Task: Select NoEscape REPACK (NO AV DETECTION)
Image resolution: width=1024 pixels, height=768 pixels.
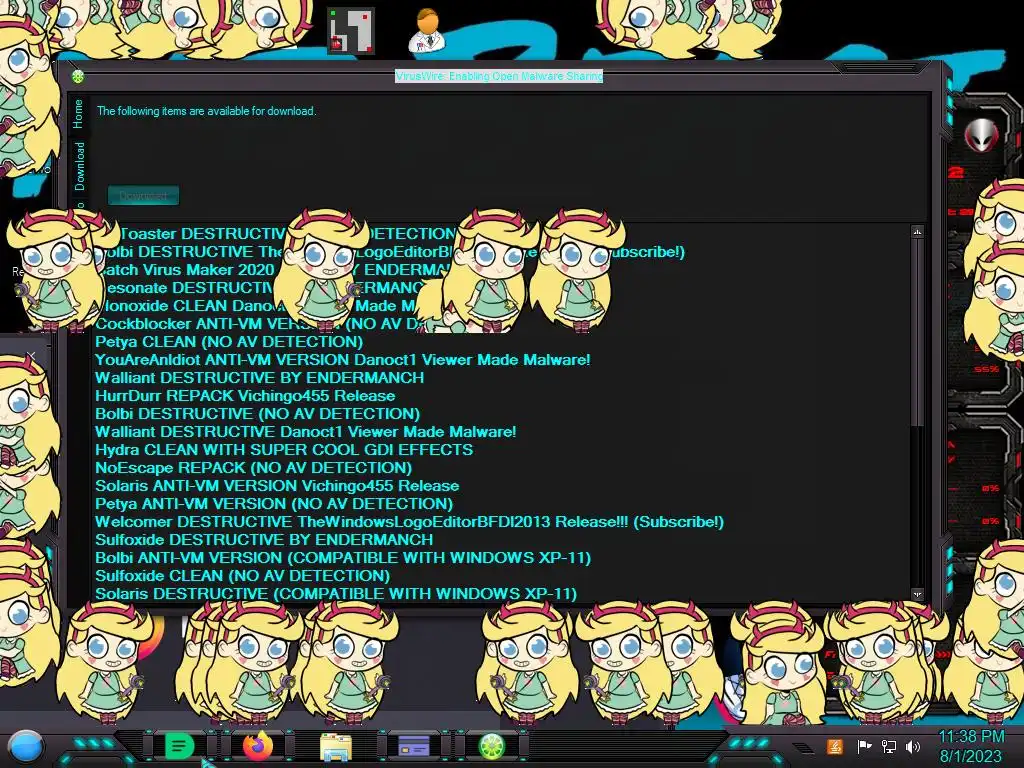Action: tap(253, 468)
